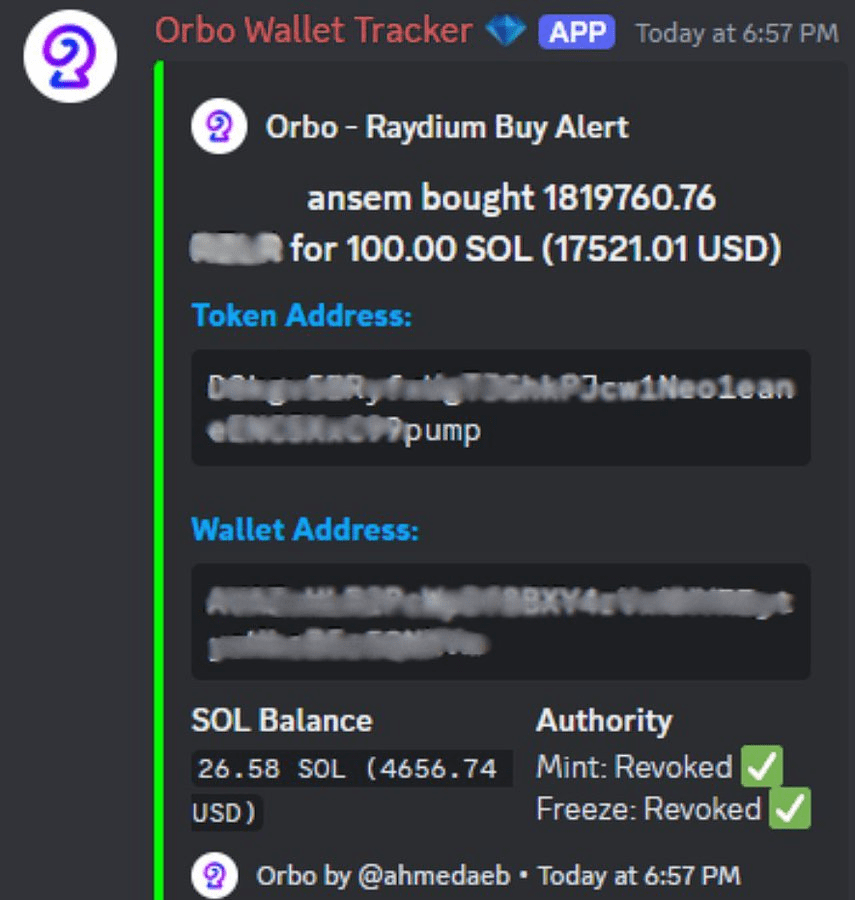Click the Token Address heading
Screen dimensions: 855x900
point(302,315)
